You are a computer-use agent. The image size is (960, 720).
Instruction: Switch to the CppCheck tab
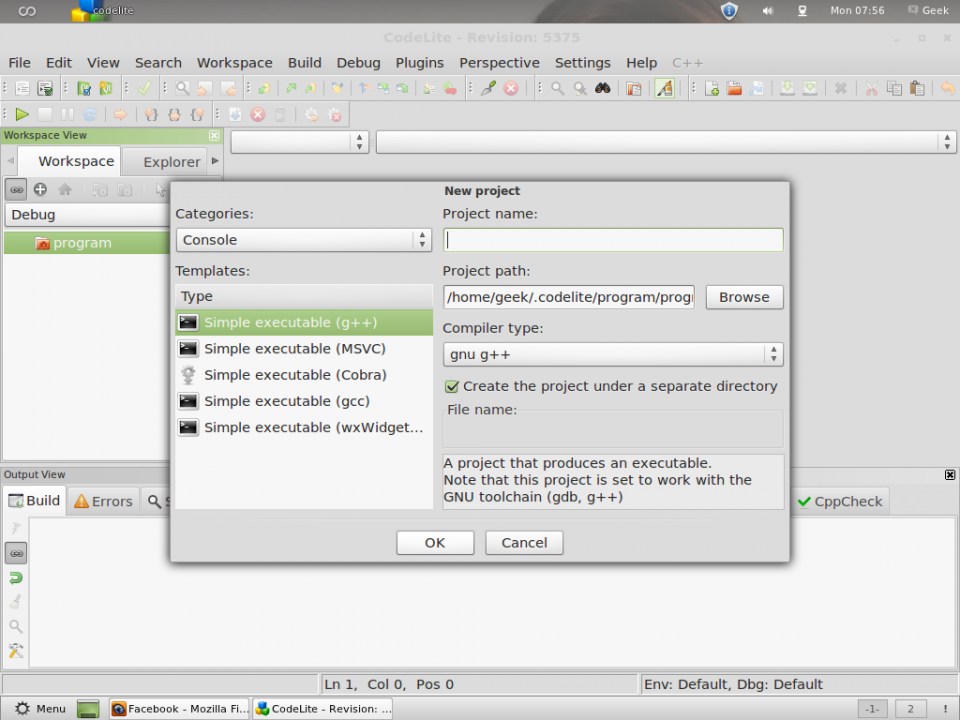841,501
